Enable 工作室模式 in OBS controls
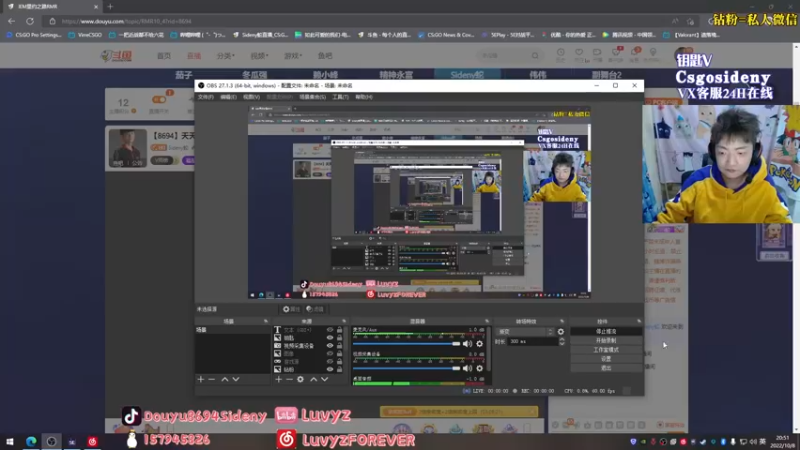The height and width of the screenshot is (450, 800). click(606, 350)
